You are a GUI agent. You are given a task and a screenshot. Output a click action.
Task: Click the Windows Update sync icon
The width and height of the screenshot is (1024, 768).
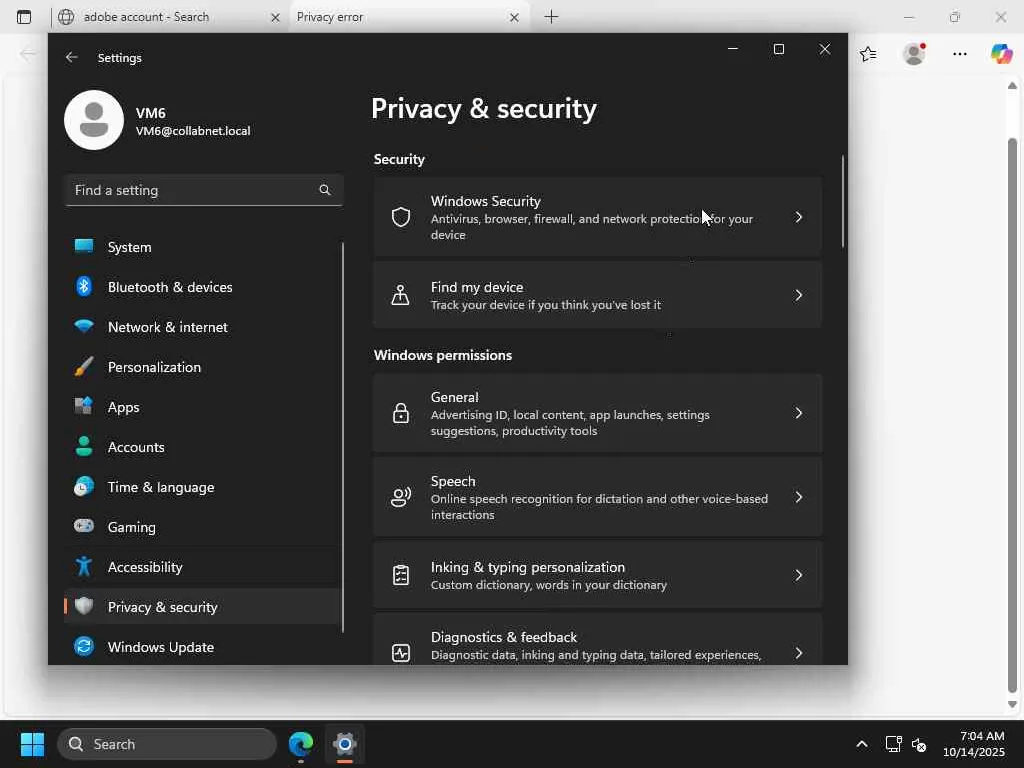(x=84, y=646)
